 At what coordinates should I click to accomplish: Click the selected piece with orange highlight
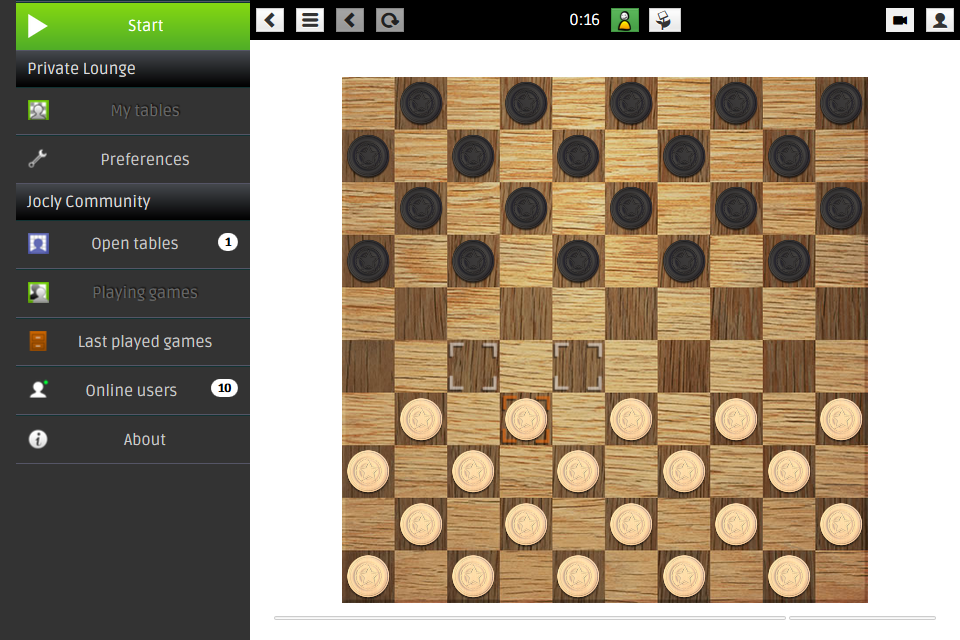526,419
